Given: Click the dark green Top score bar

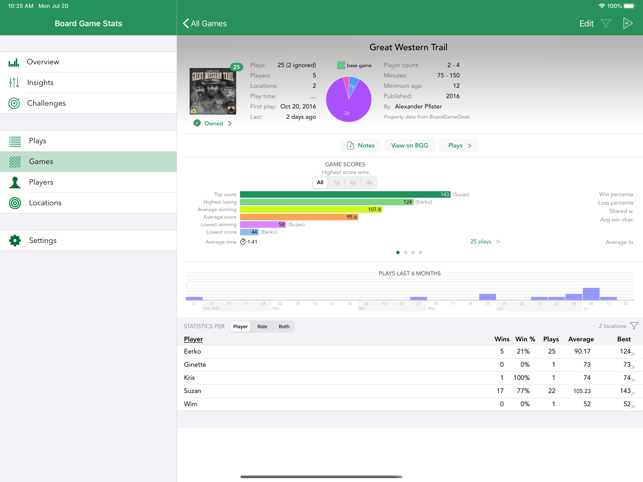Looking at the screenshot, I should (x=345, y=194).
